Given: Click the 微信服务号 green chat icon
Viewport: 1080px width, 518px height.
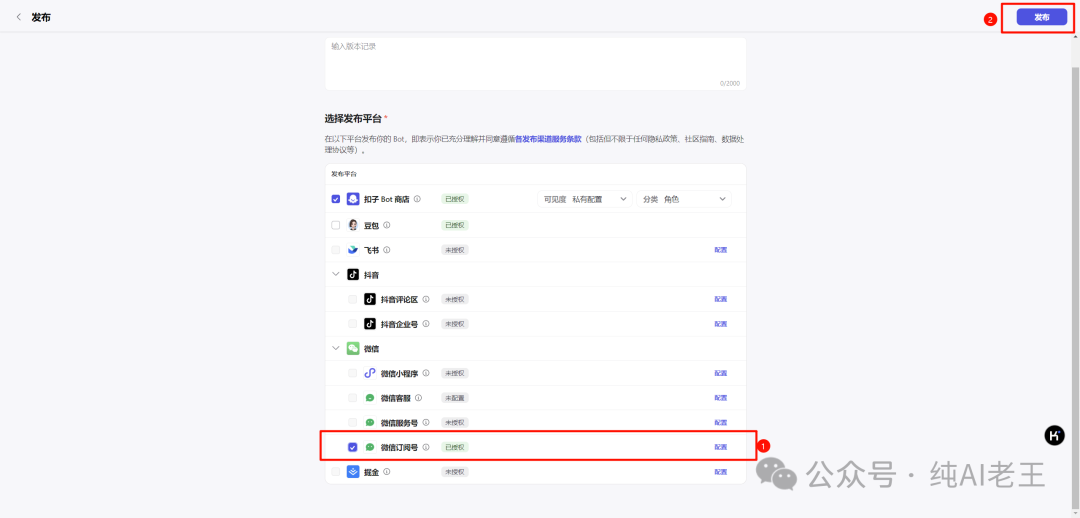Looking at the screenshot, I should 370,422.
